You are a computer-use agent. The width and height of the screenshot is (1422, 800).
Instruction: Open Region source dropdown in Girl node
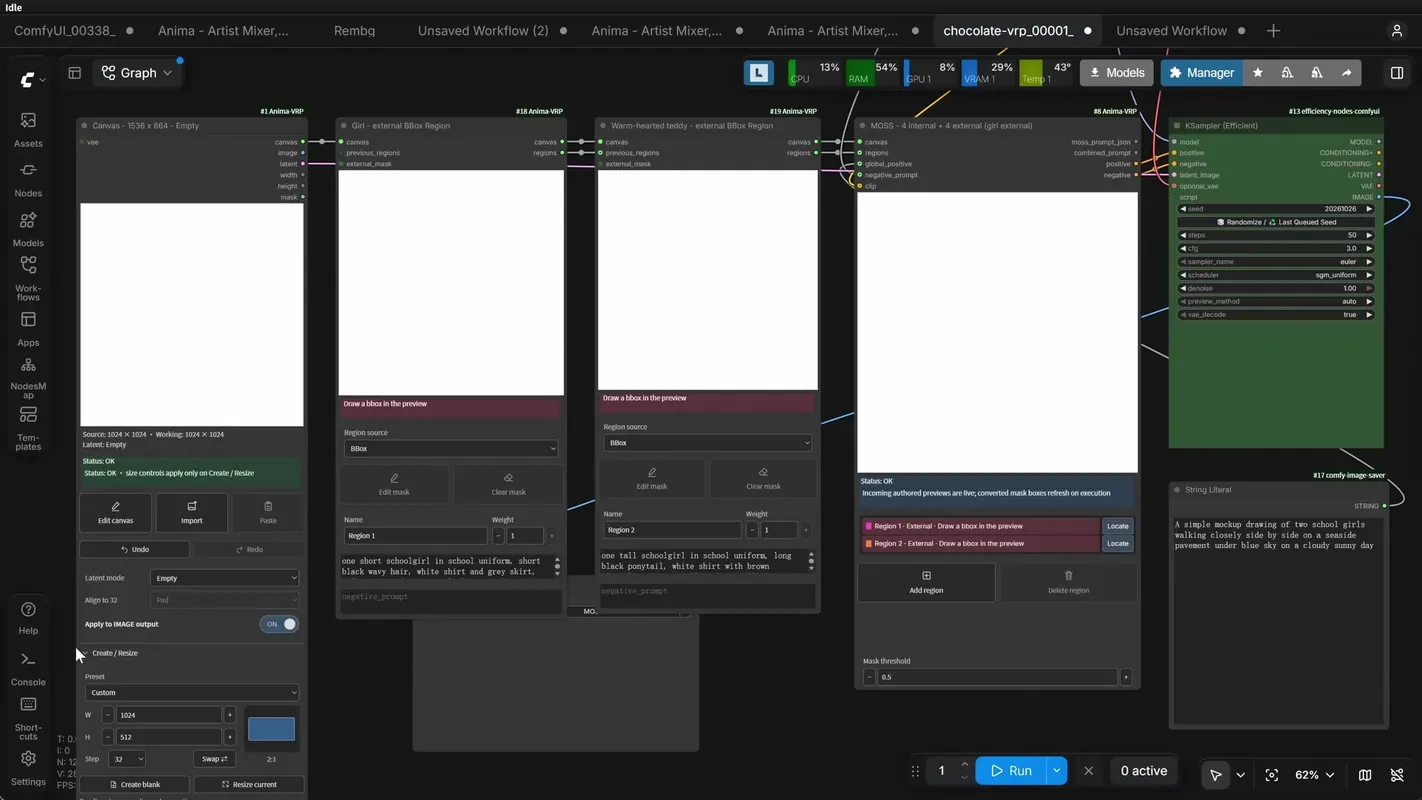(450, 449)
